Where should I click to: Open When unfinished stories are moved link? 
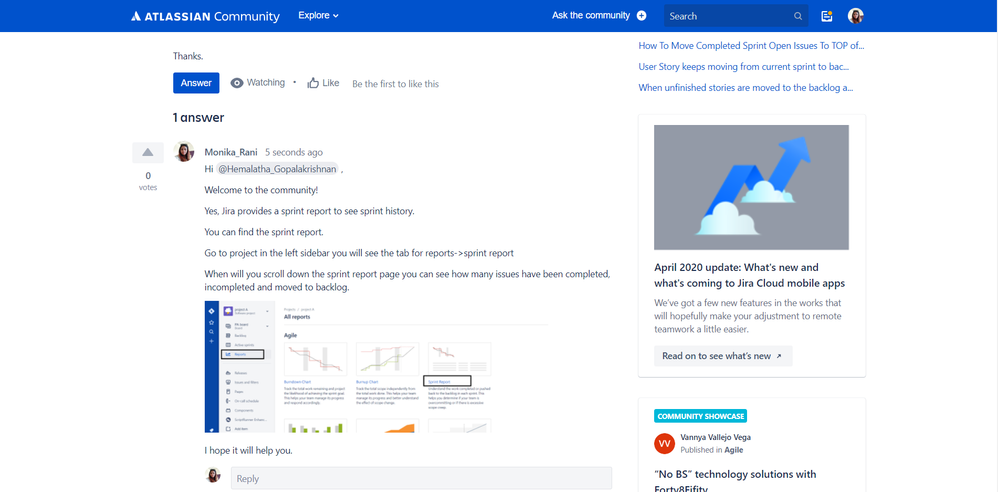[746, 87]
